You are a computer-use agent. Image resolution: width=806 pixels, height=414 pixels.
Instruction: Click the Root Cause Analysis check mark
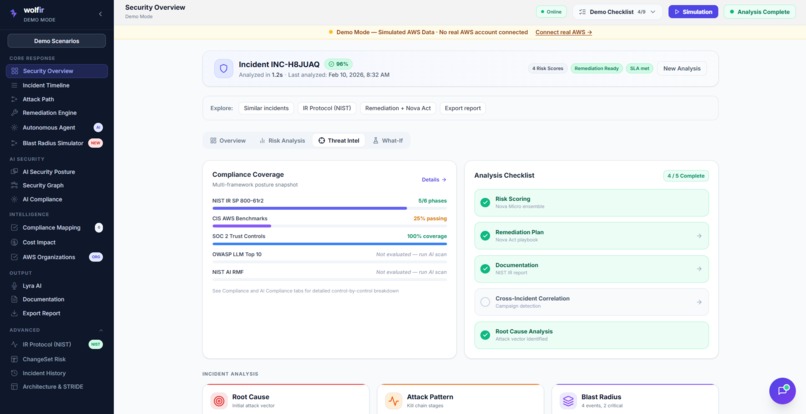pyautogui.click(x=485, y=335)
